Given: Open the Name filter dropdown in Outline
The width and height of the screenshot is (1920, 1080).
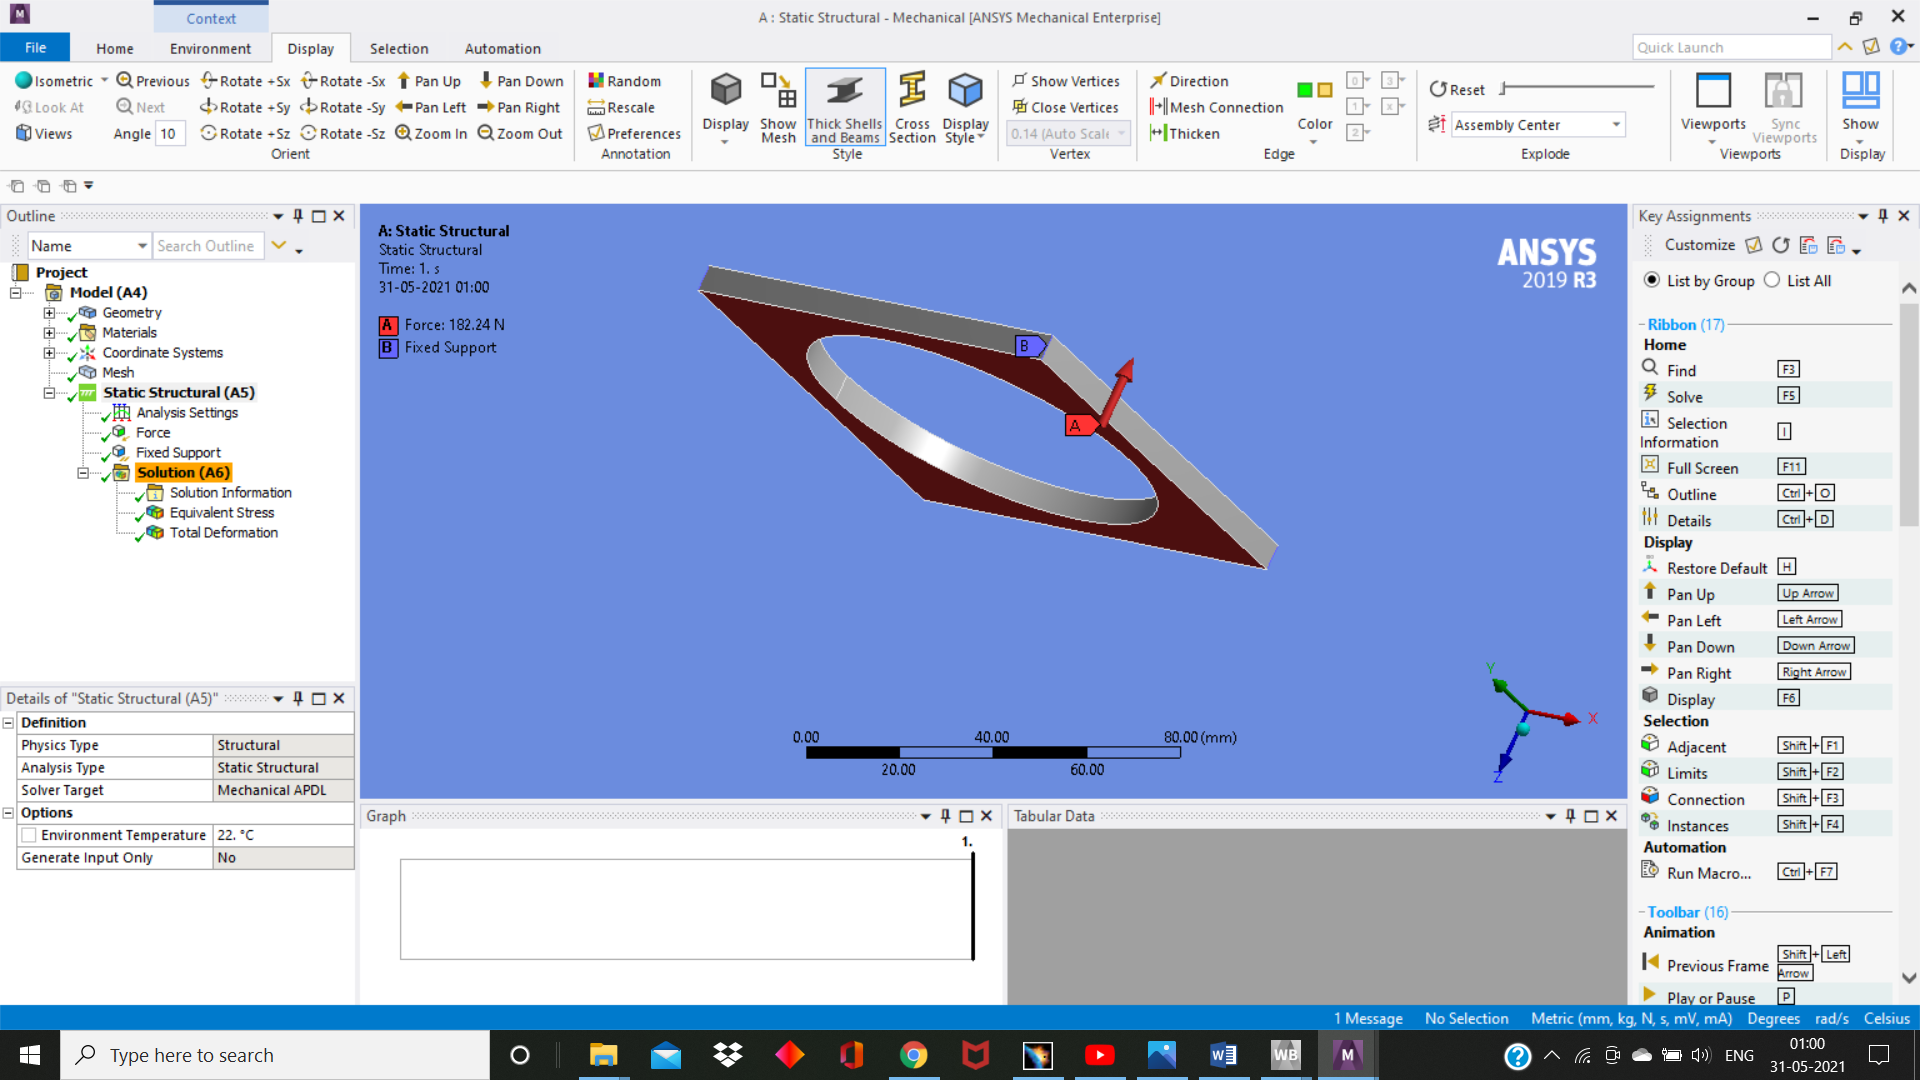Looking at the screenshot, I should [142, 246].
